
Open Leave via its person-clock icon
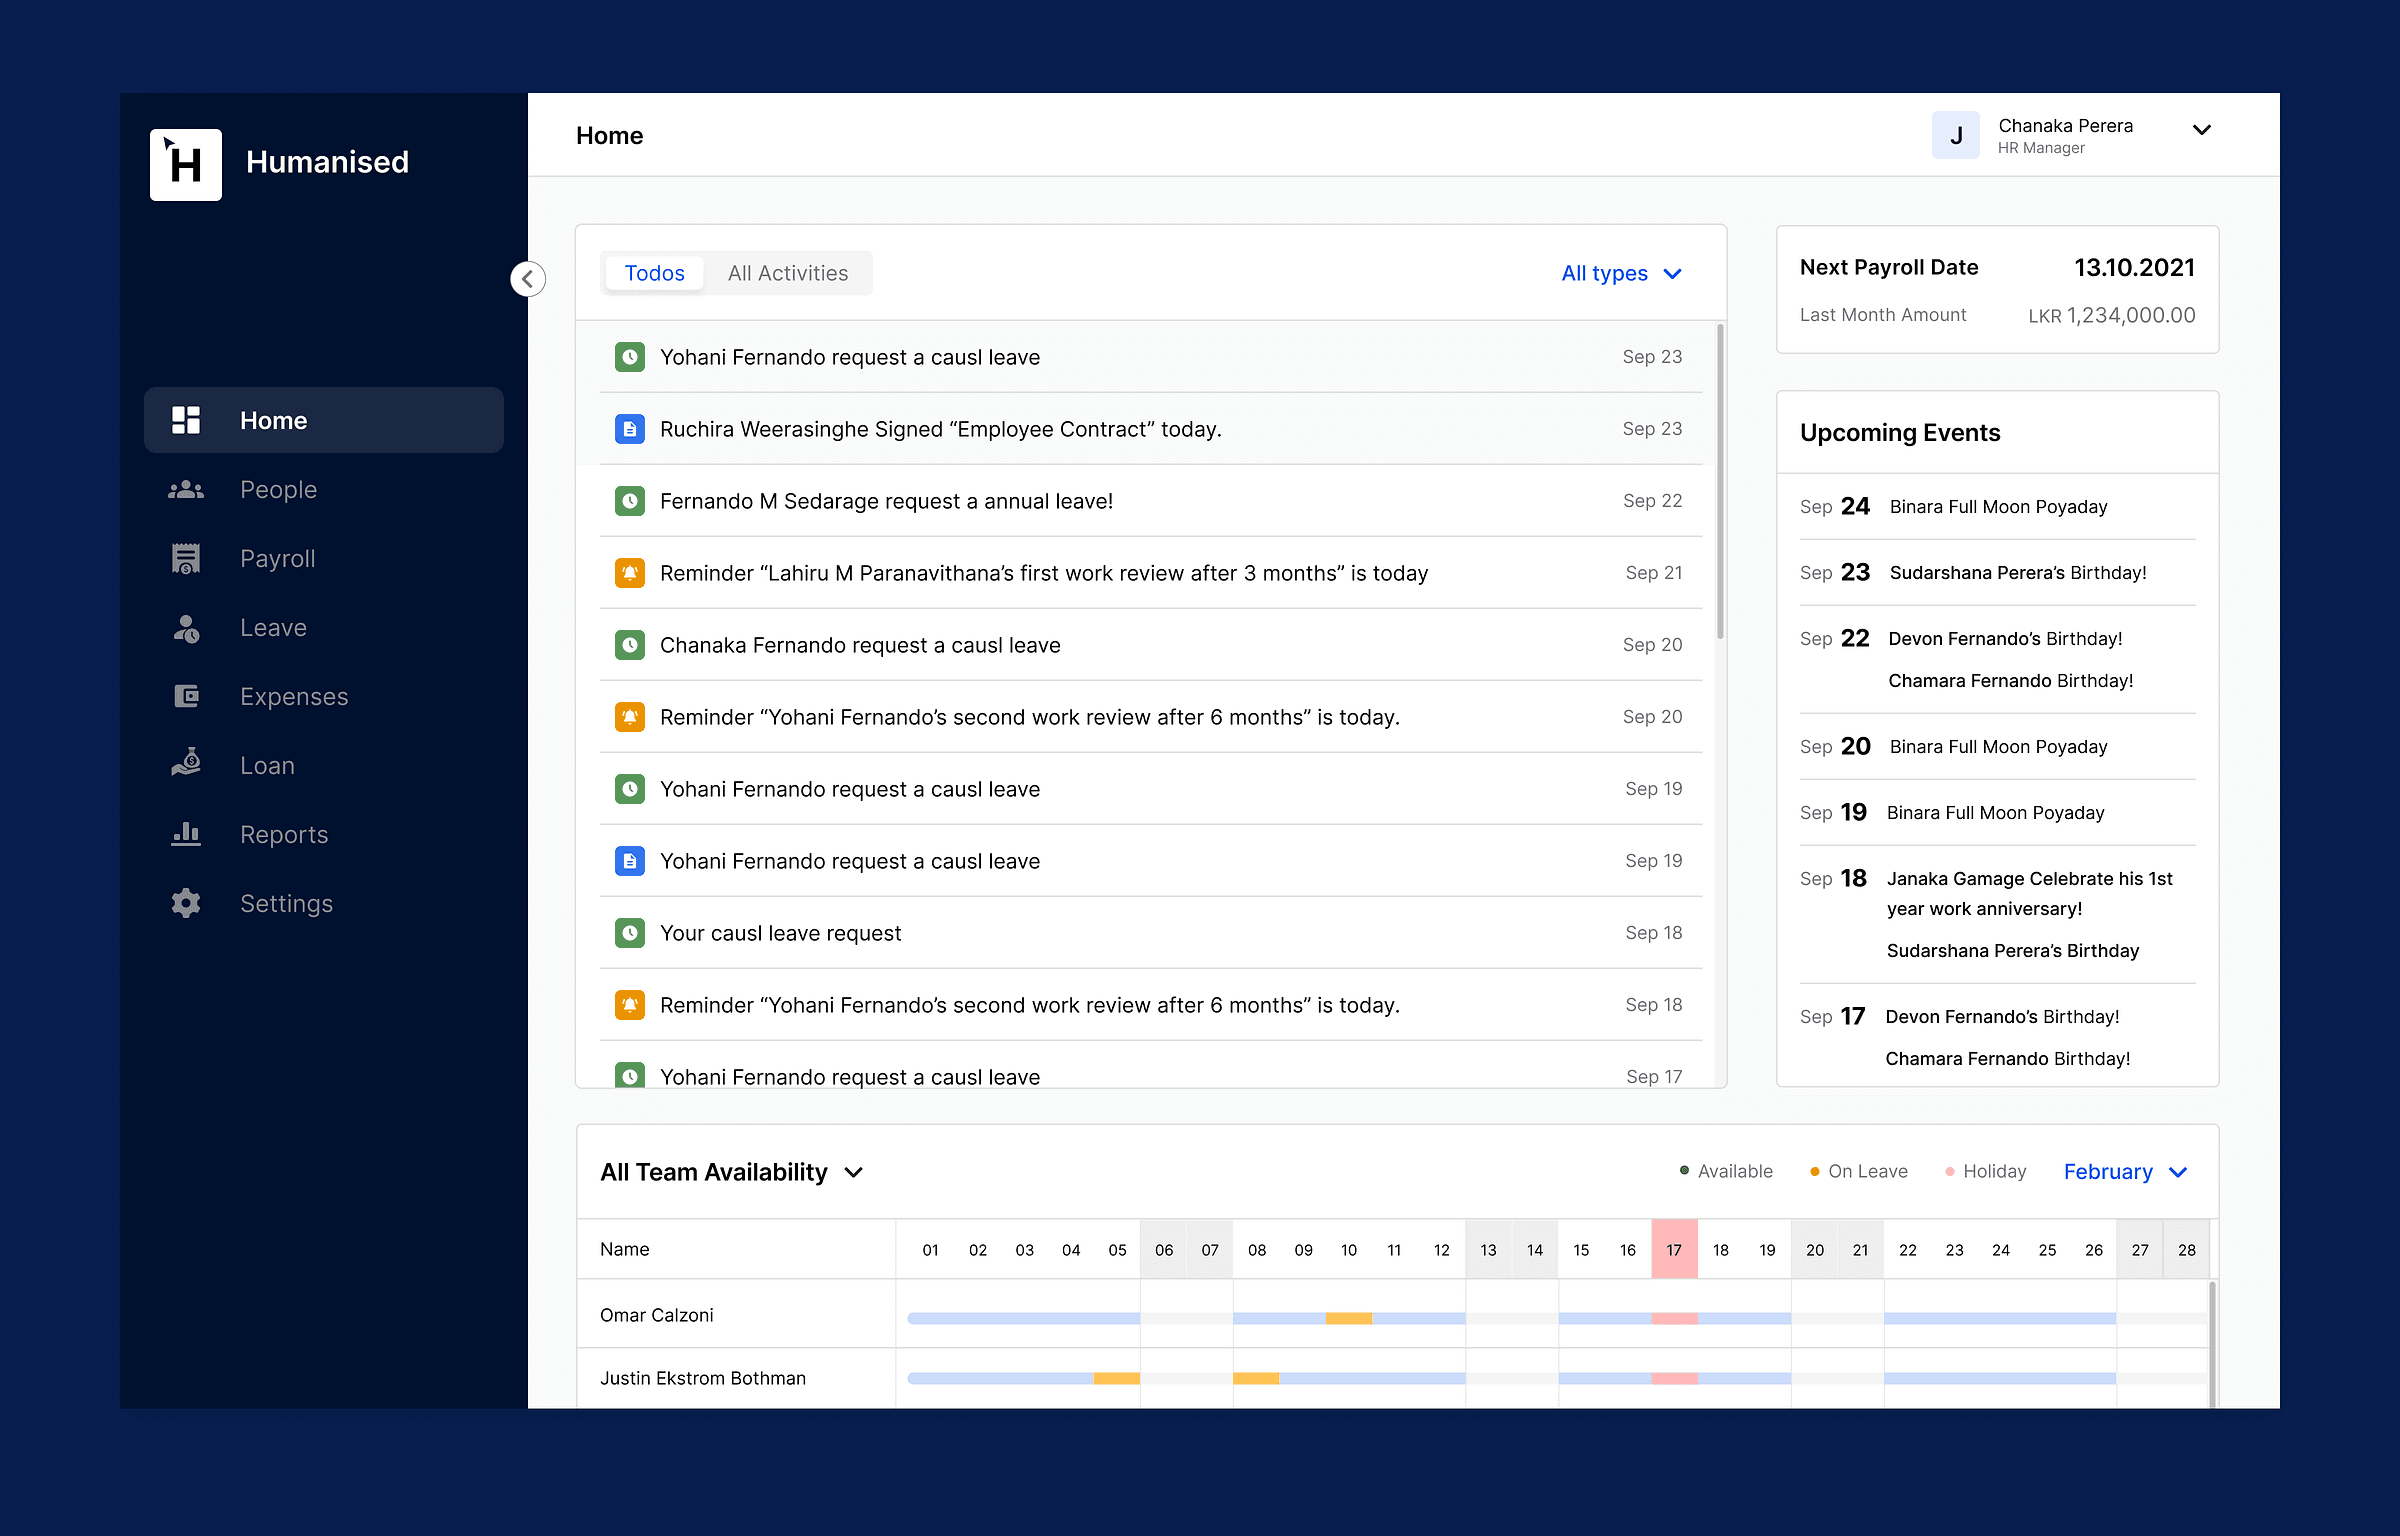tap(186, 627)
